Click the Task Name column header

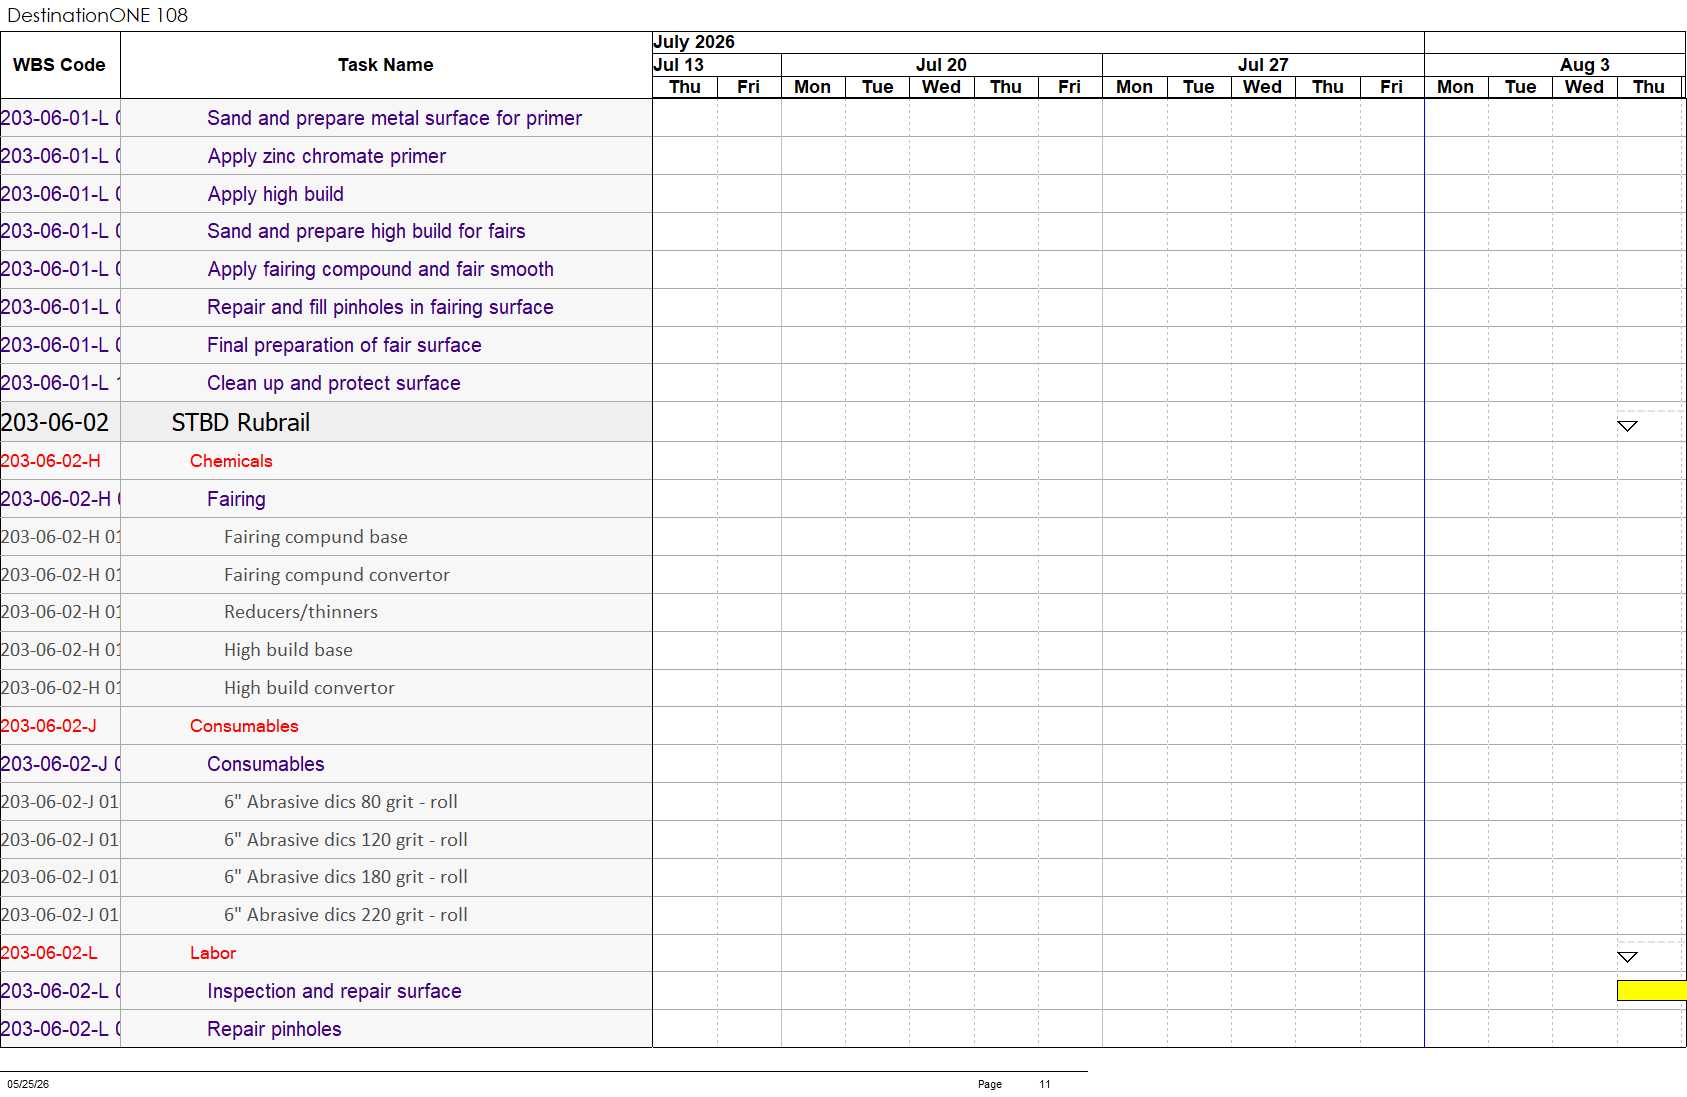pos(386,65)
